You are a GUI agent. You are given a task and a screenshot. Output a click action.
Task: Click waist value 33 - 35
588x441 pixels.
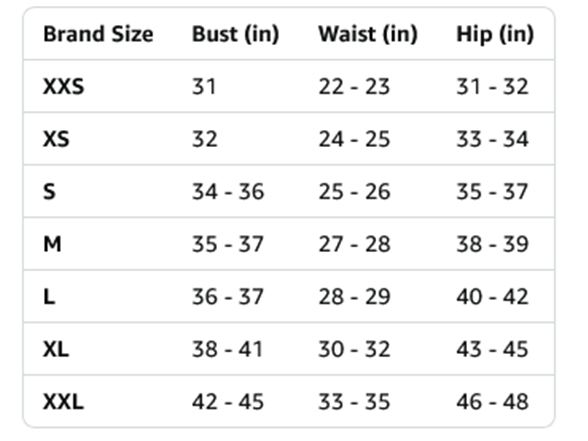click(x=354, y=402)
